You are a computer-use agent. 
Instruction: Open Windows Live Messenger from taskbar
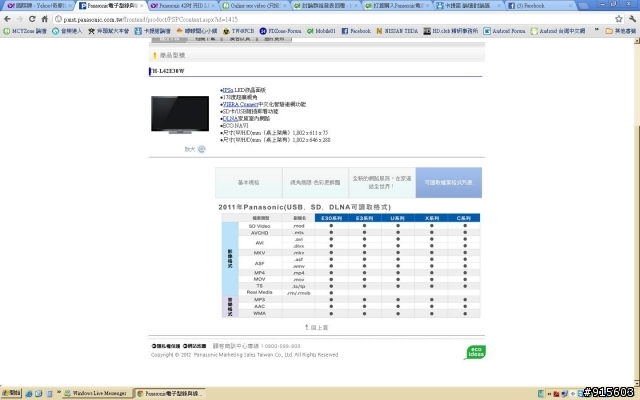(96, 393)
